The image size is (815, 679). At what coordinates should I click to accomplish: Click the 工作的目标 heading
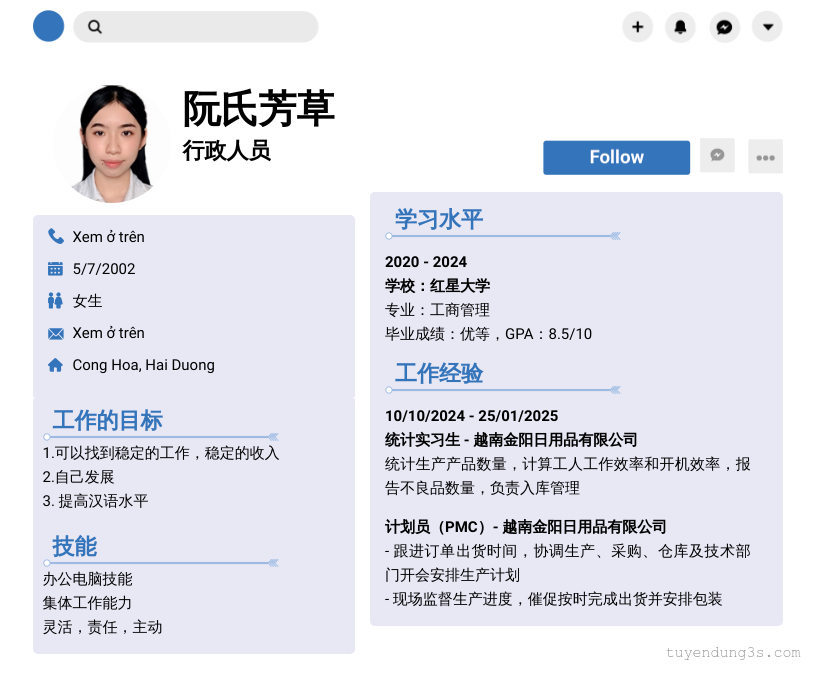tap(108, 420)
